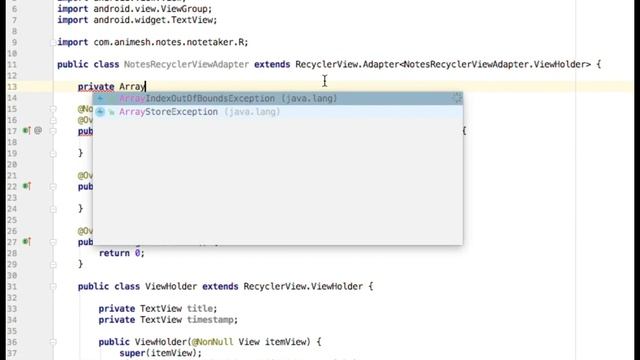Click the closing brace on line 24

[80, 209]
